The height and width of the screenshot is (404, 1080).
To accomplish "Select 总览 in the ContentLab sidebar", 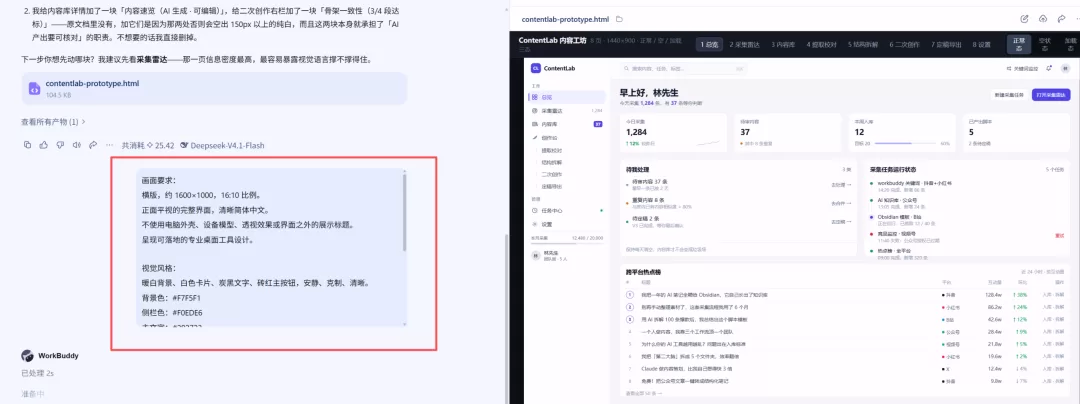I will click(567, 97).
